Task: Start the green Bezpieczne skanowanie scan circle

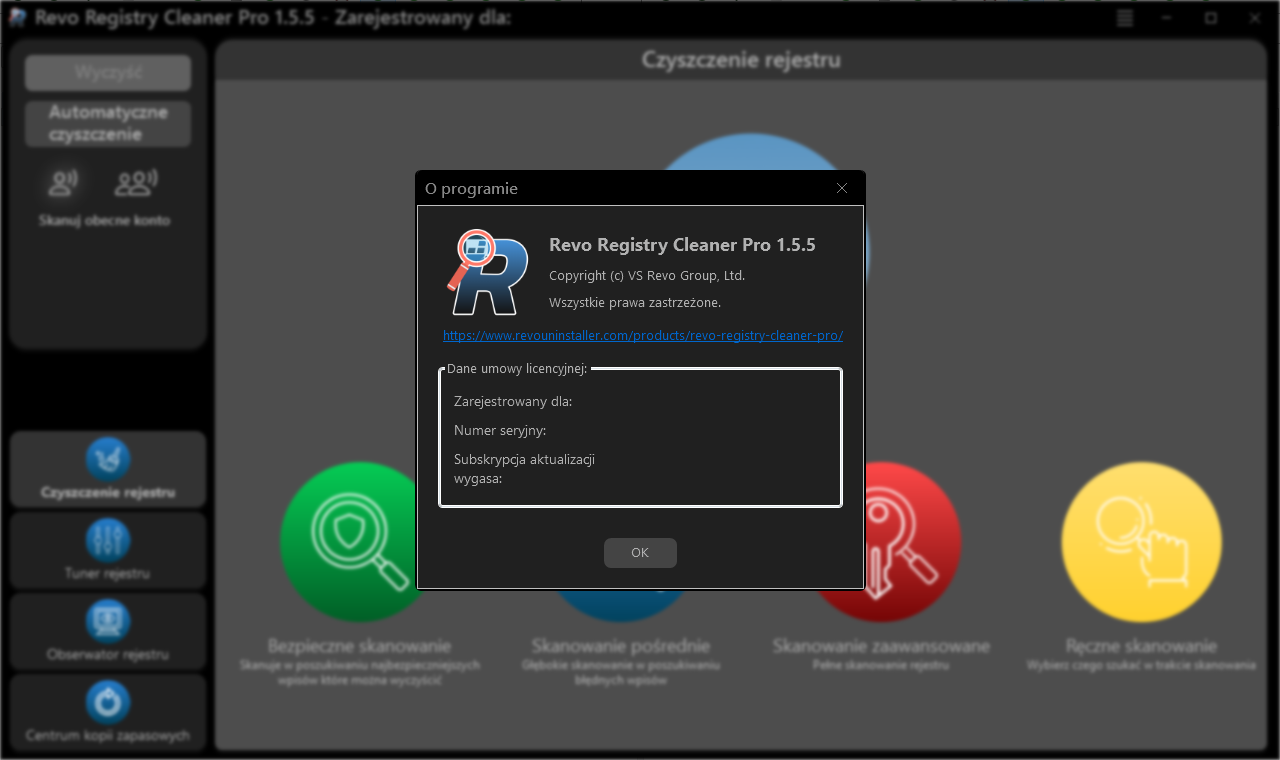Action: click(350, 542)
